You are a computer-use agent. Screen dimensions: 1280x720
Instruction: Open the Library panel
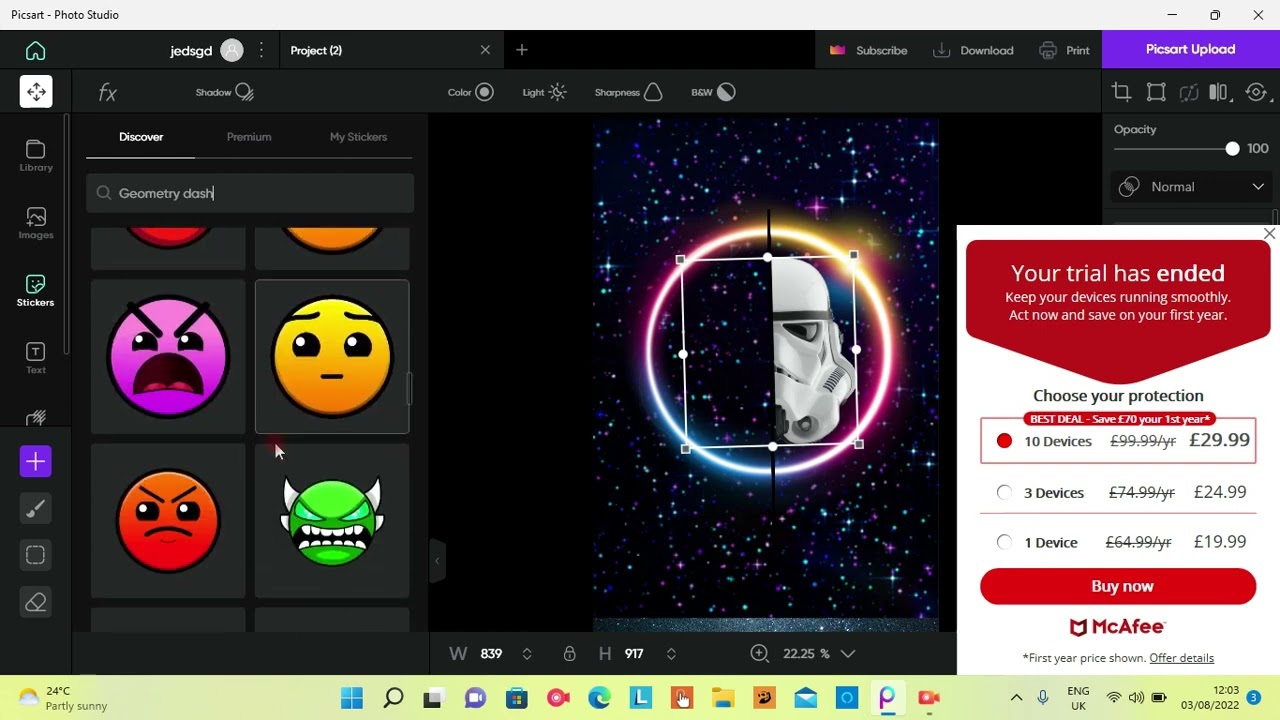tap(36, 156)
